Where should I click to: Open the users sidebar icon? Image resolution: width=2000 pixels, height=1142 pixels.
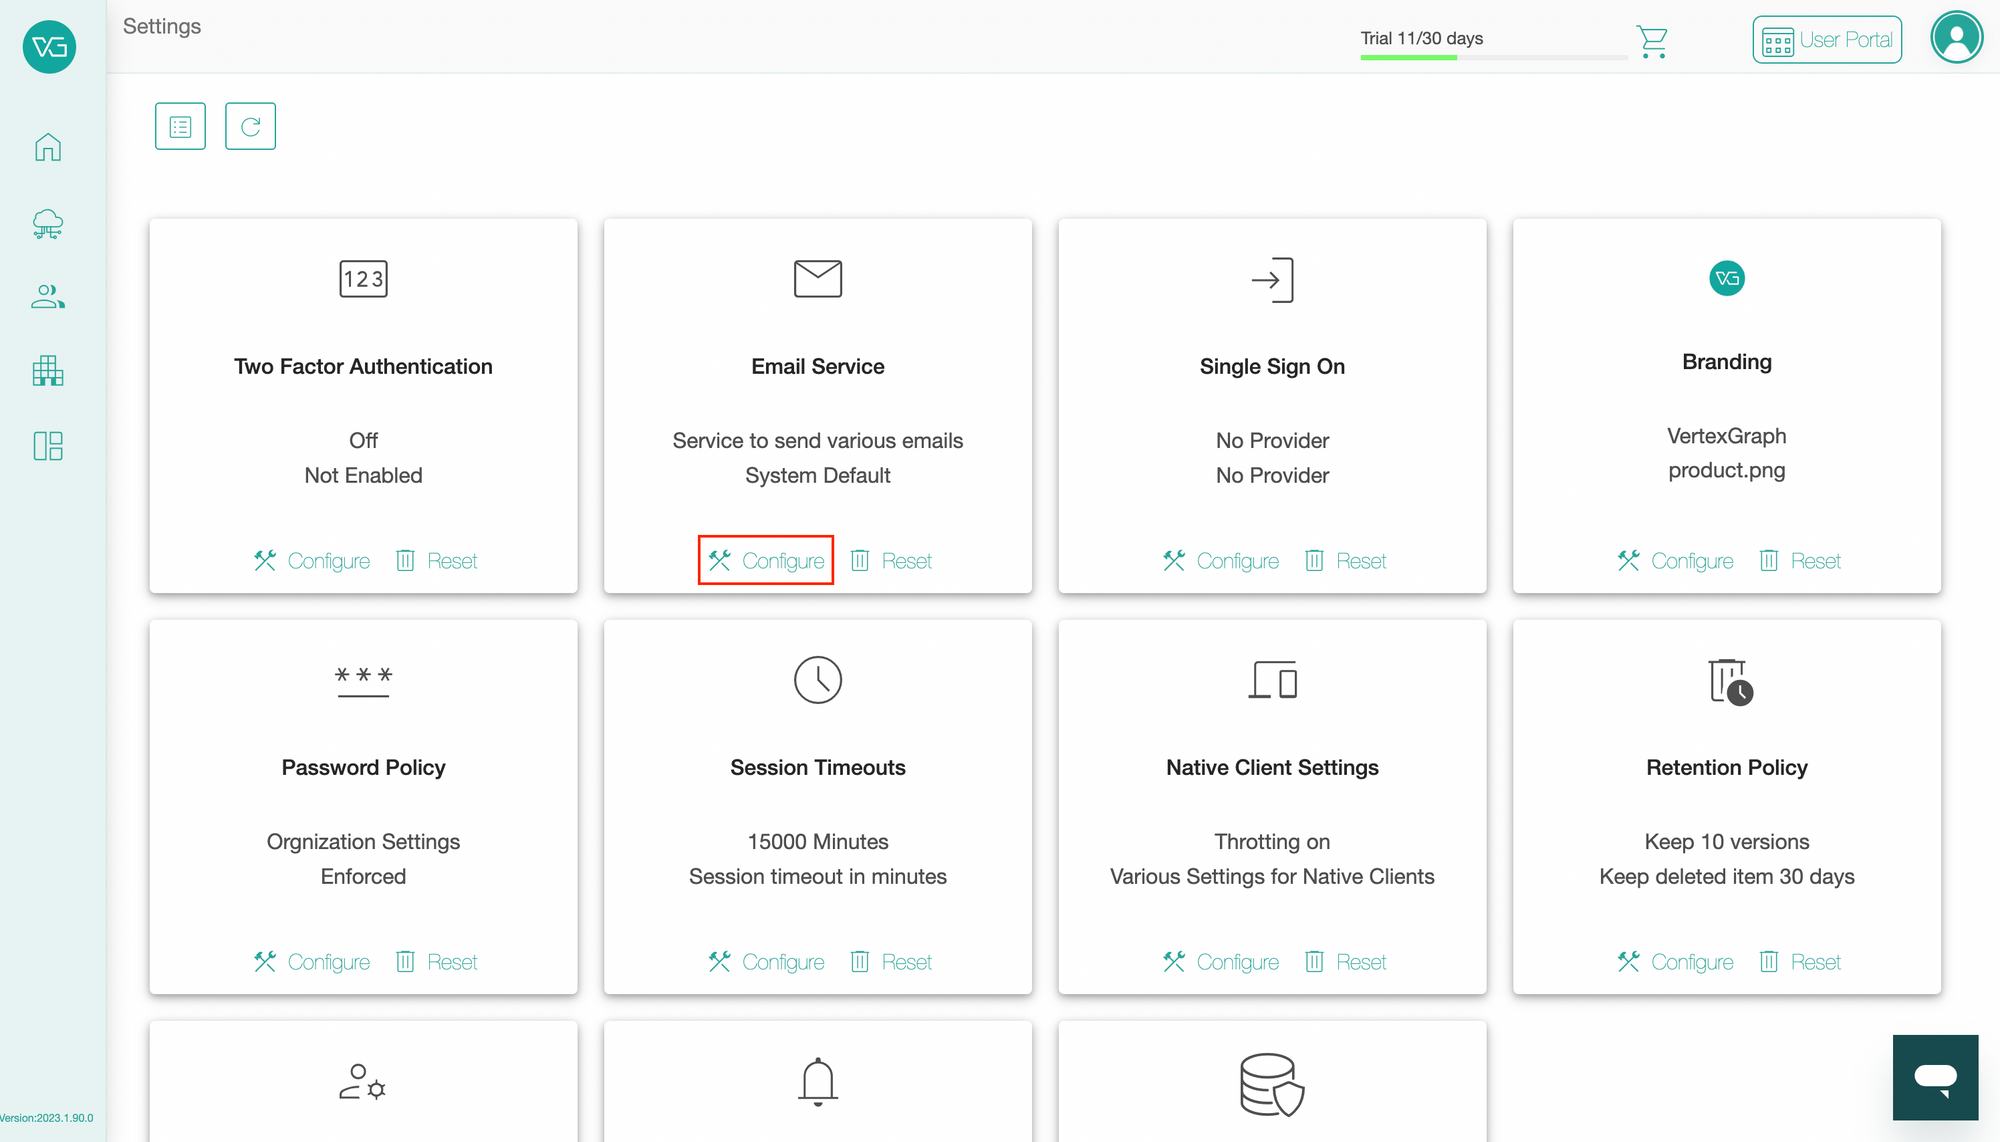tap(48, 297)
